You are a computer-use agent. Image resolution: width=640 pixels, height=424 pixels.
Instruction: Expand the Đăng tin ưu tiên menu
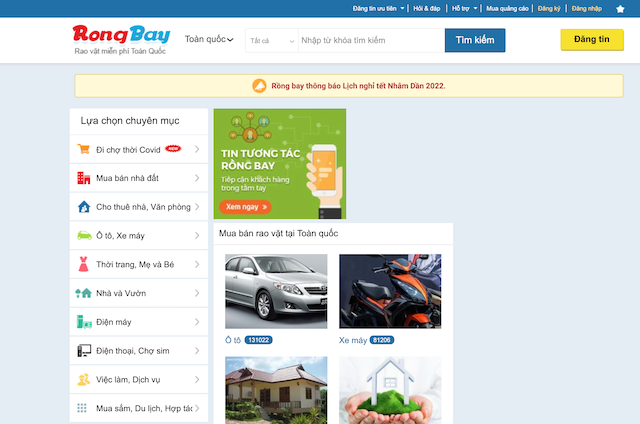(380, 8)
